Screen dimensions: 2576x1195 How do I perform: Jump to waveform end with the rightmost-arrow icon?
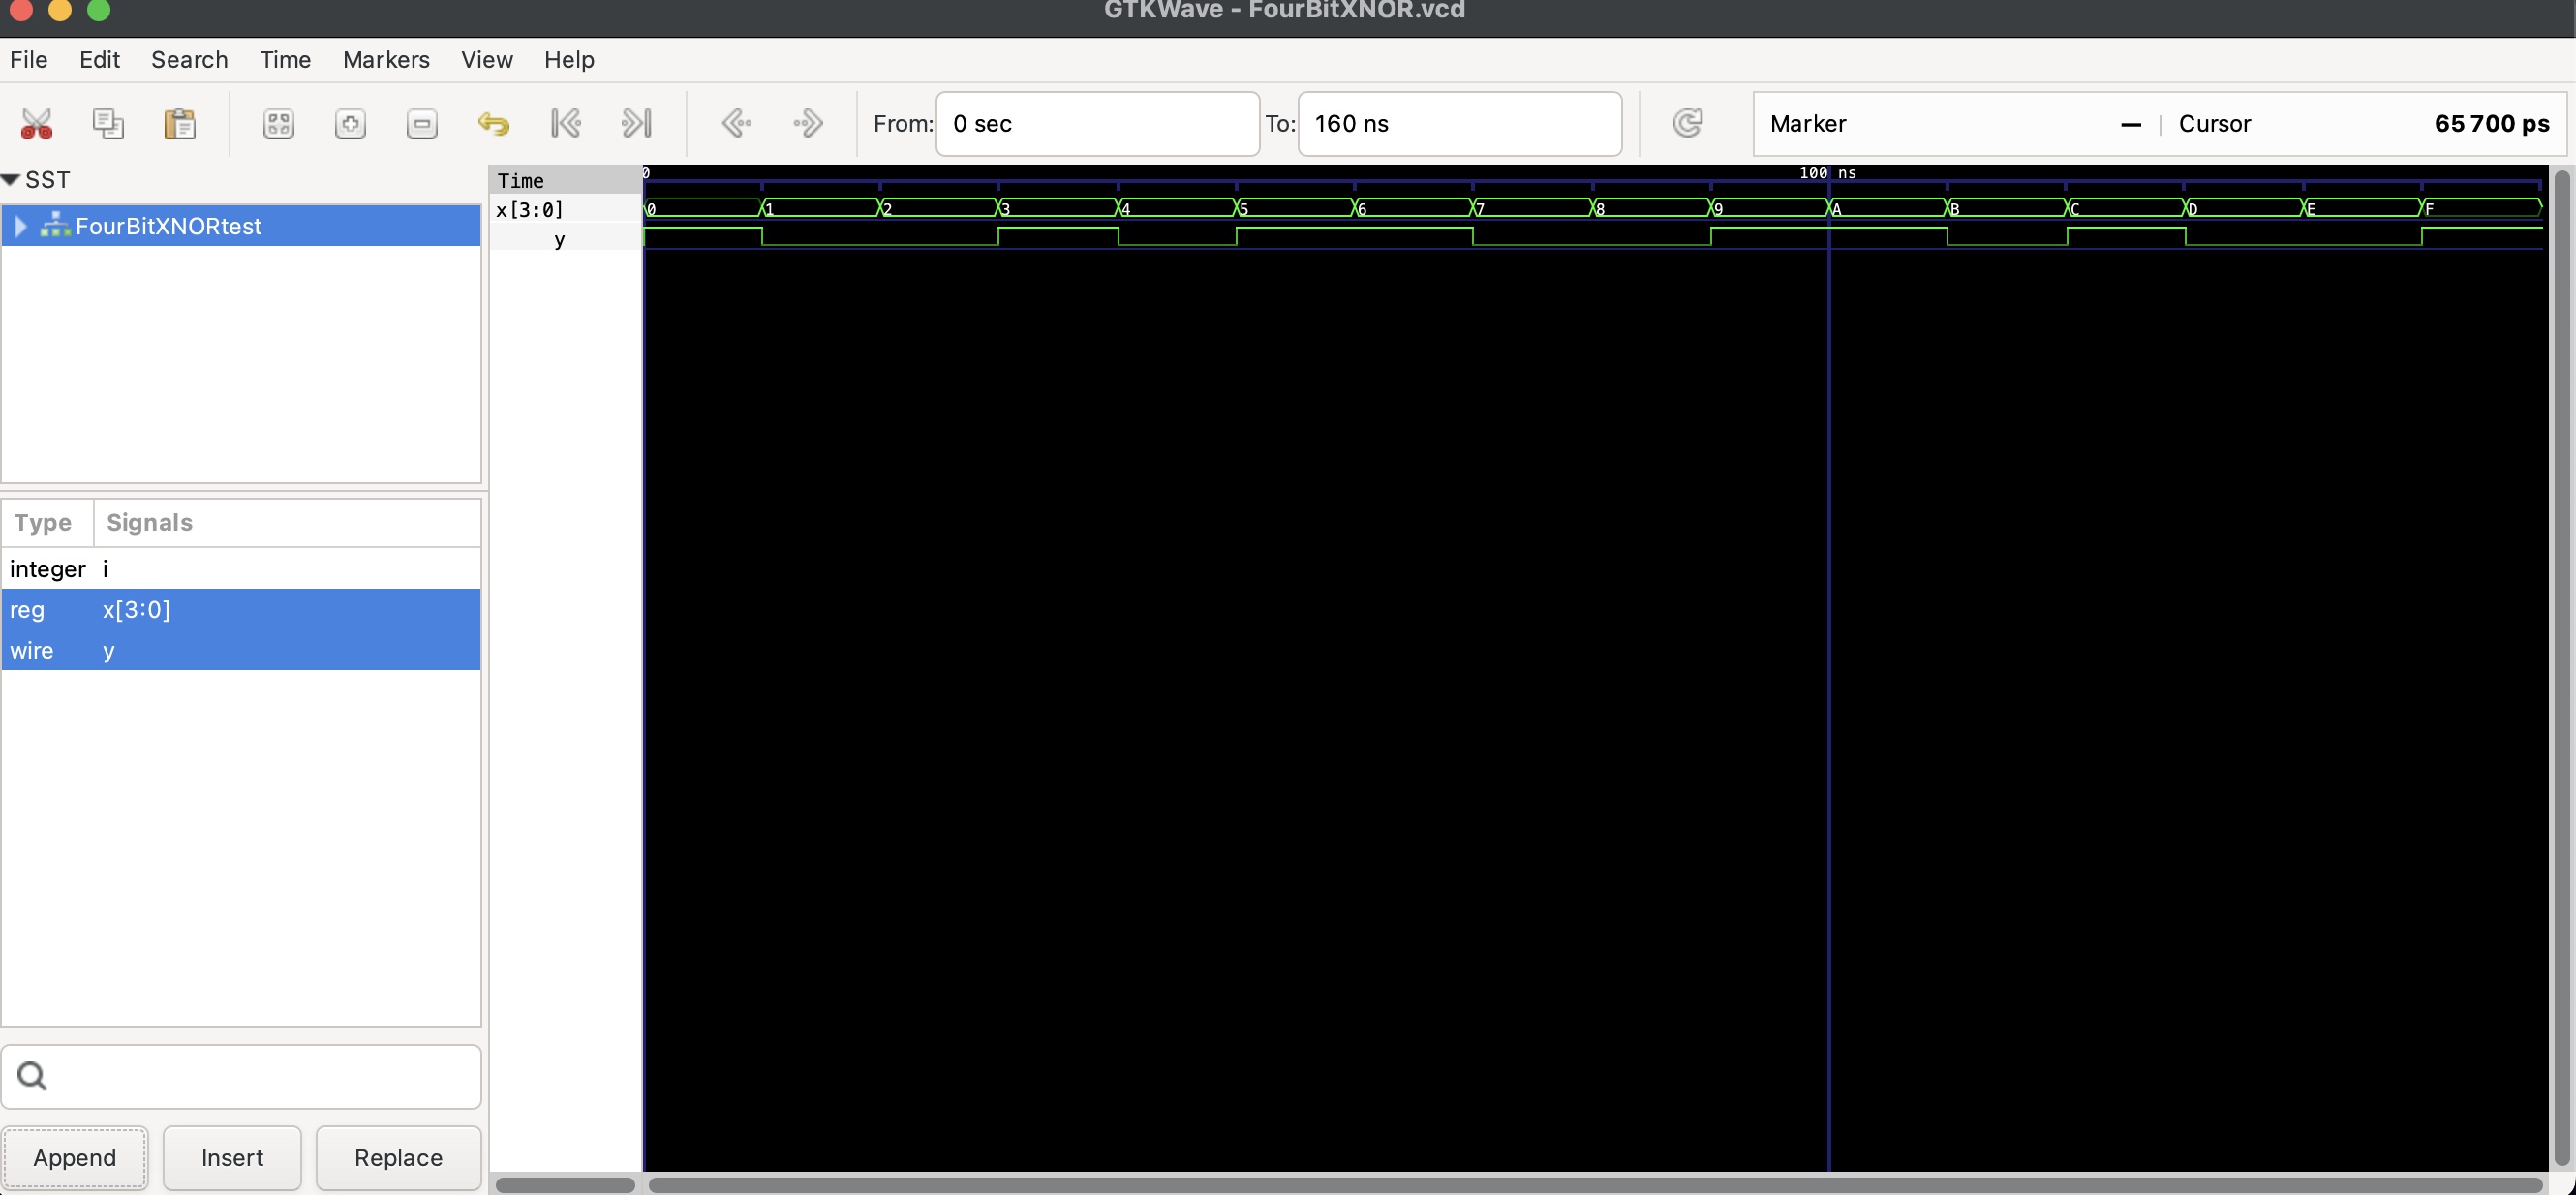click(x=637, y=123)
